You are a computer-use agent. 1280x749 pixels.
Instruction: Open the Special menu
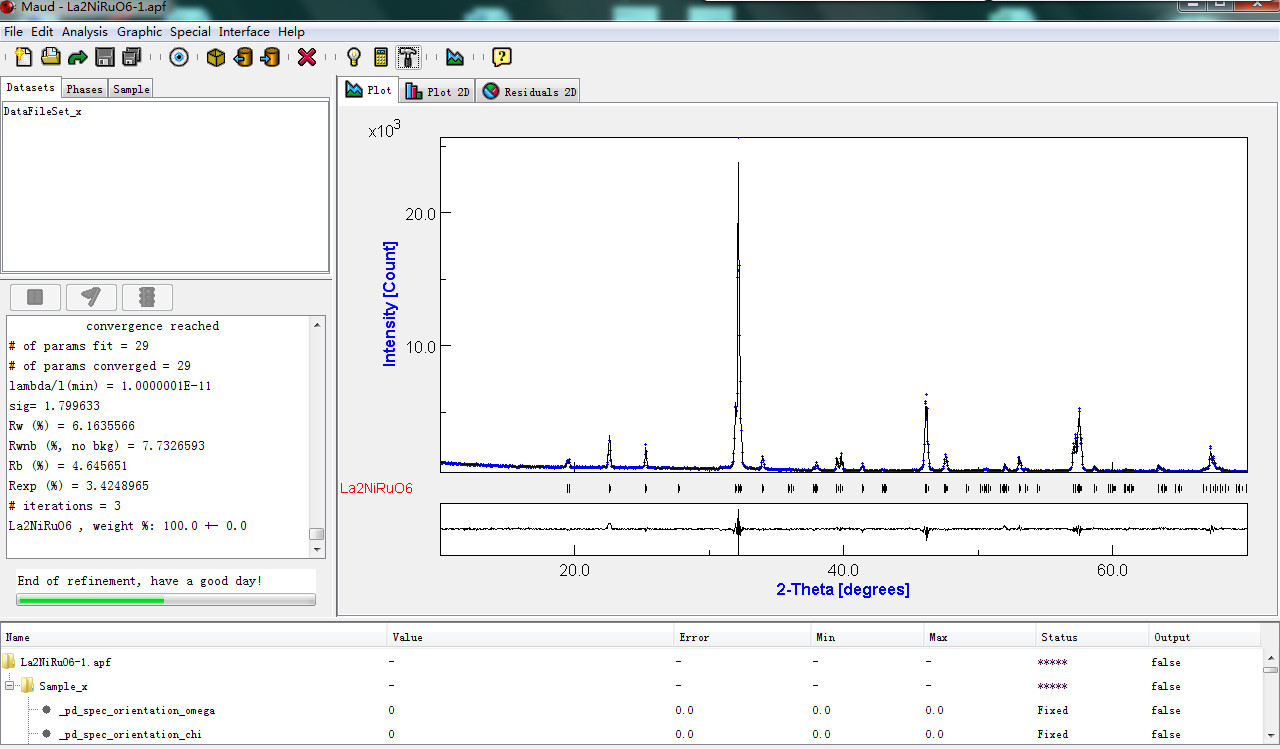click(x=190, y=31)
